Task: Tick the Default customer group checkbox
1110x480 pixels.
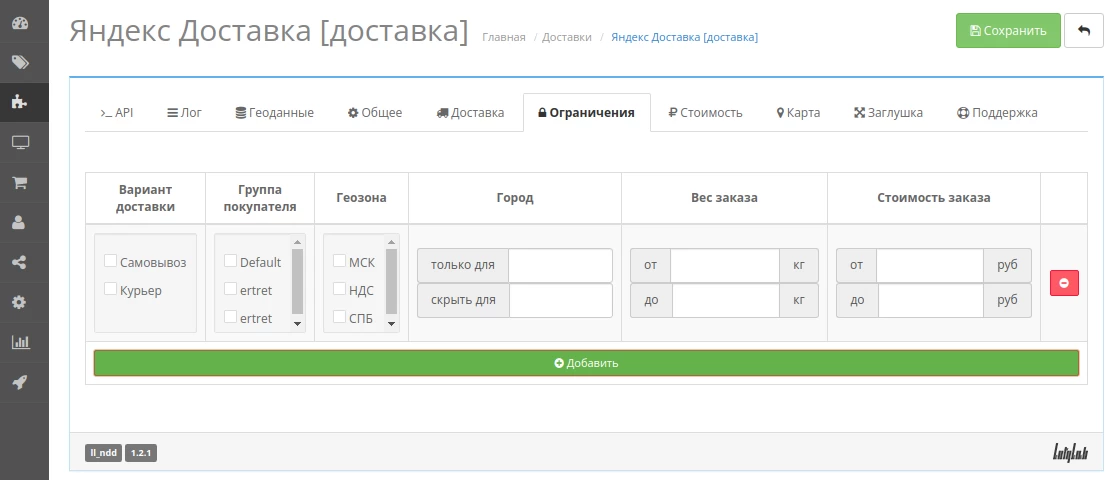Action: point(230,261)
